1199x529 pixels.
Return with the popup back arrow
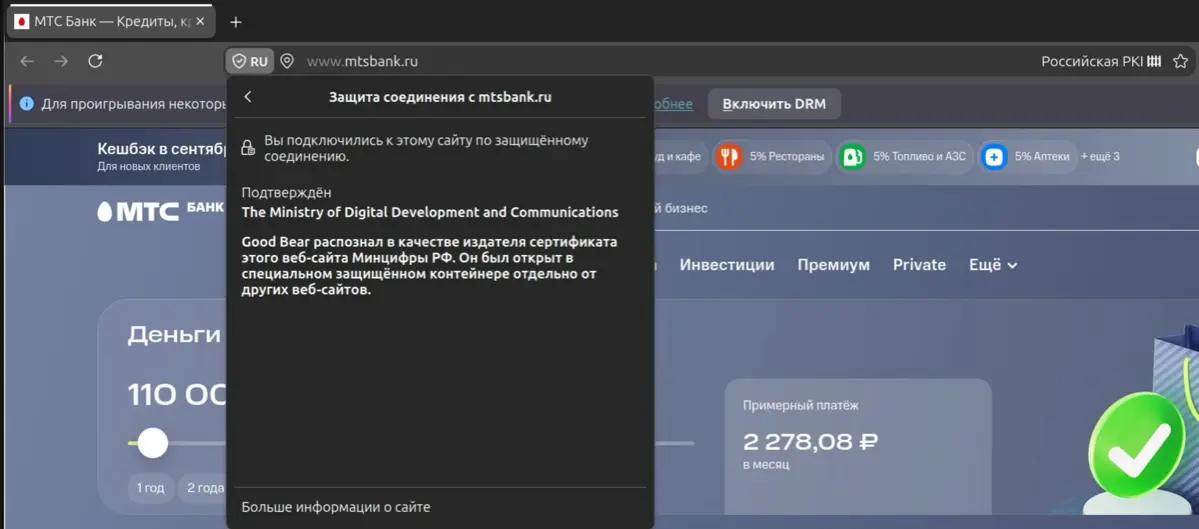click(x=248, y=97)
